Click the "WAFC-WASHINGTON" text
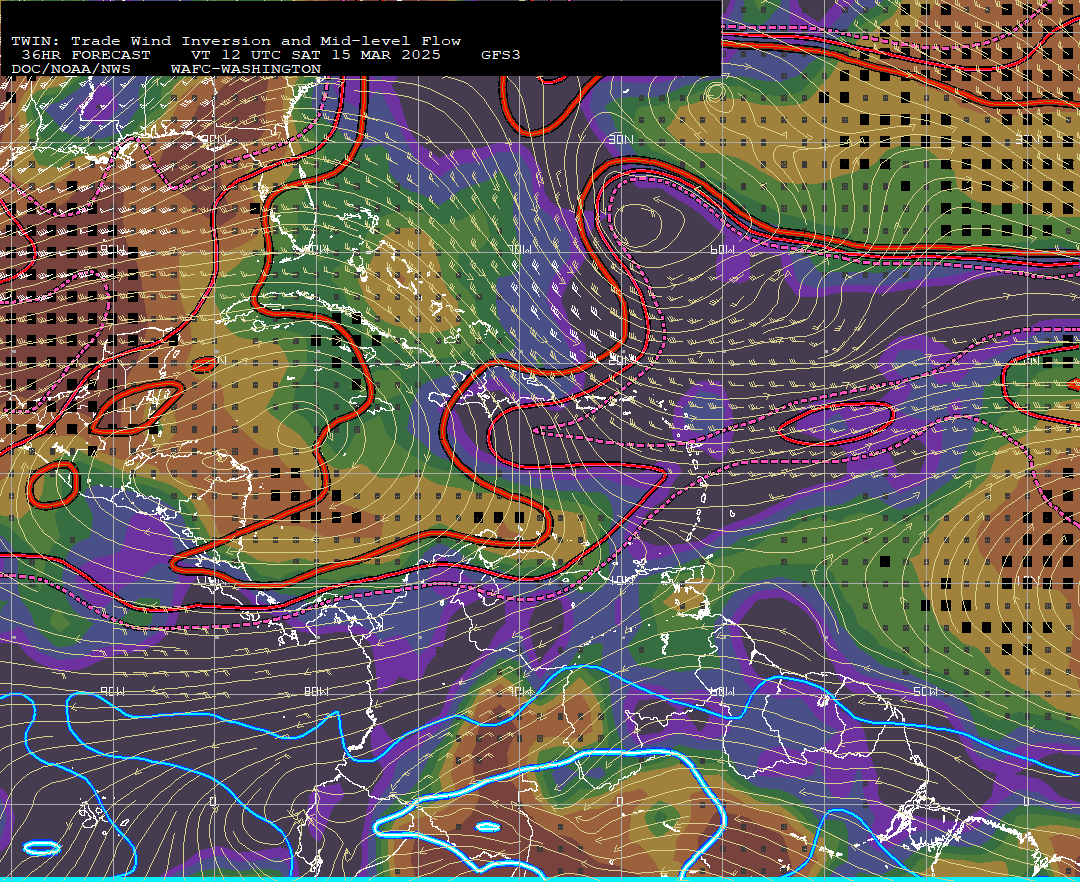The height and width of the screenshot is (882, 1080). click(246, 70)
